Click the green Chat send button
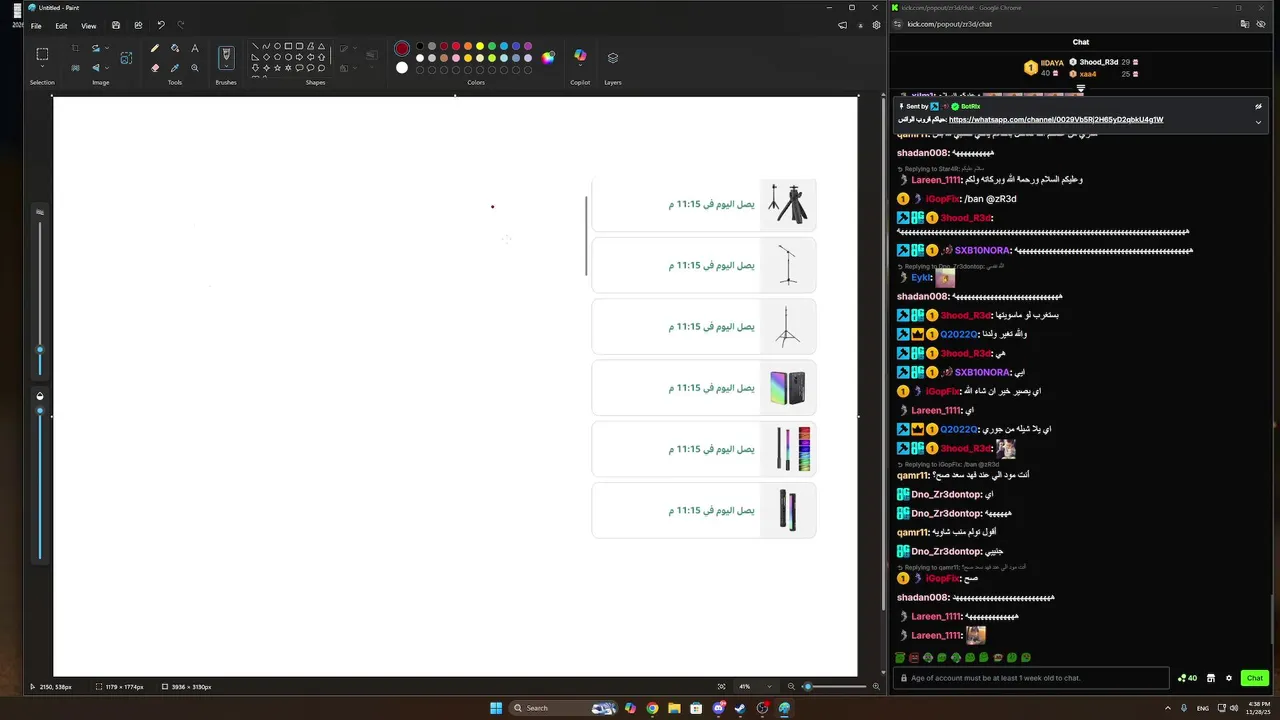 point(1255,678)
